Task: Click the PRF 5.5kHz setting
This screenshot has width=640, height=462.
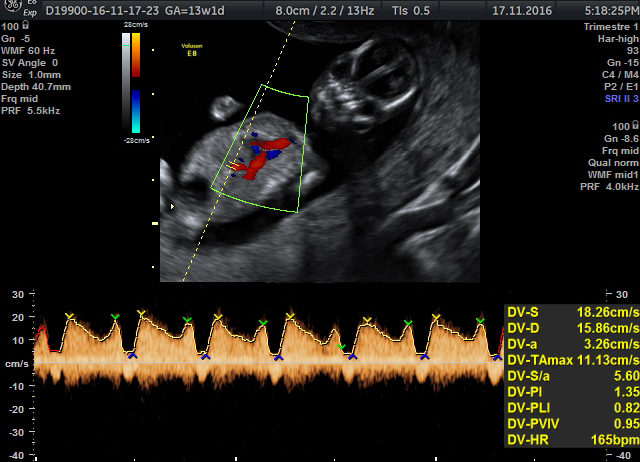Action: 31,111
